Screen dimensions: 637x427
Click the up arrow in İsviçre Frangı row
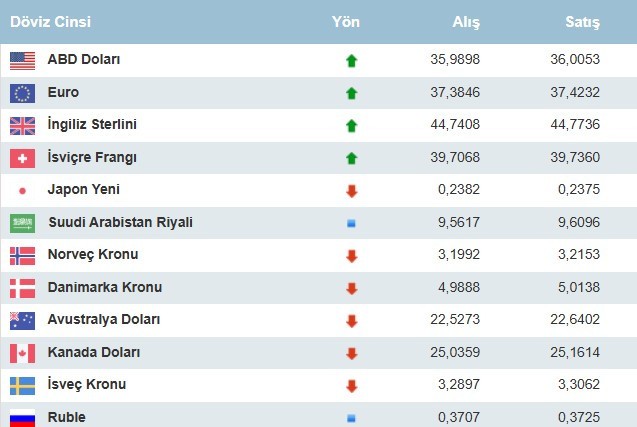(x=351, y=158)
